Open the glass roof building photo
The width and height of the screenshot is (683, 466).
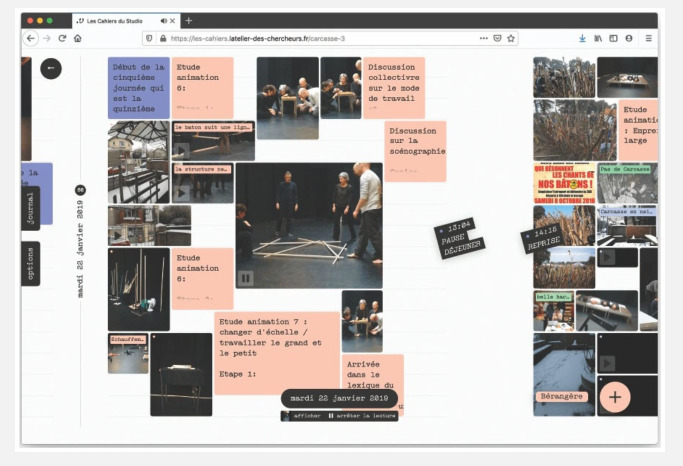[x=139, y=162]
